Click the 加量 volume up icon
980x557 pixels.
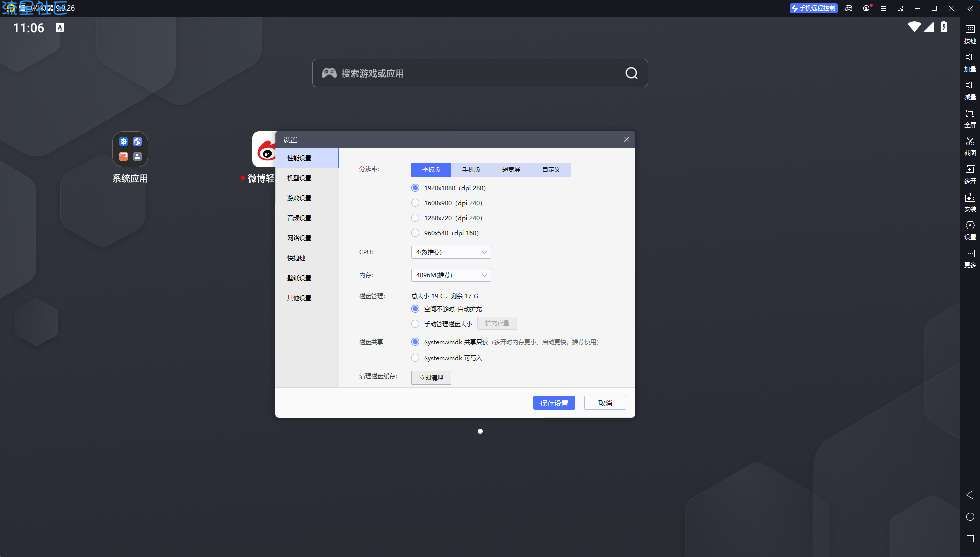click(969, 63)
